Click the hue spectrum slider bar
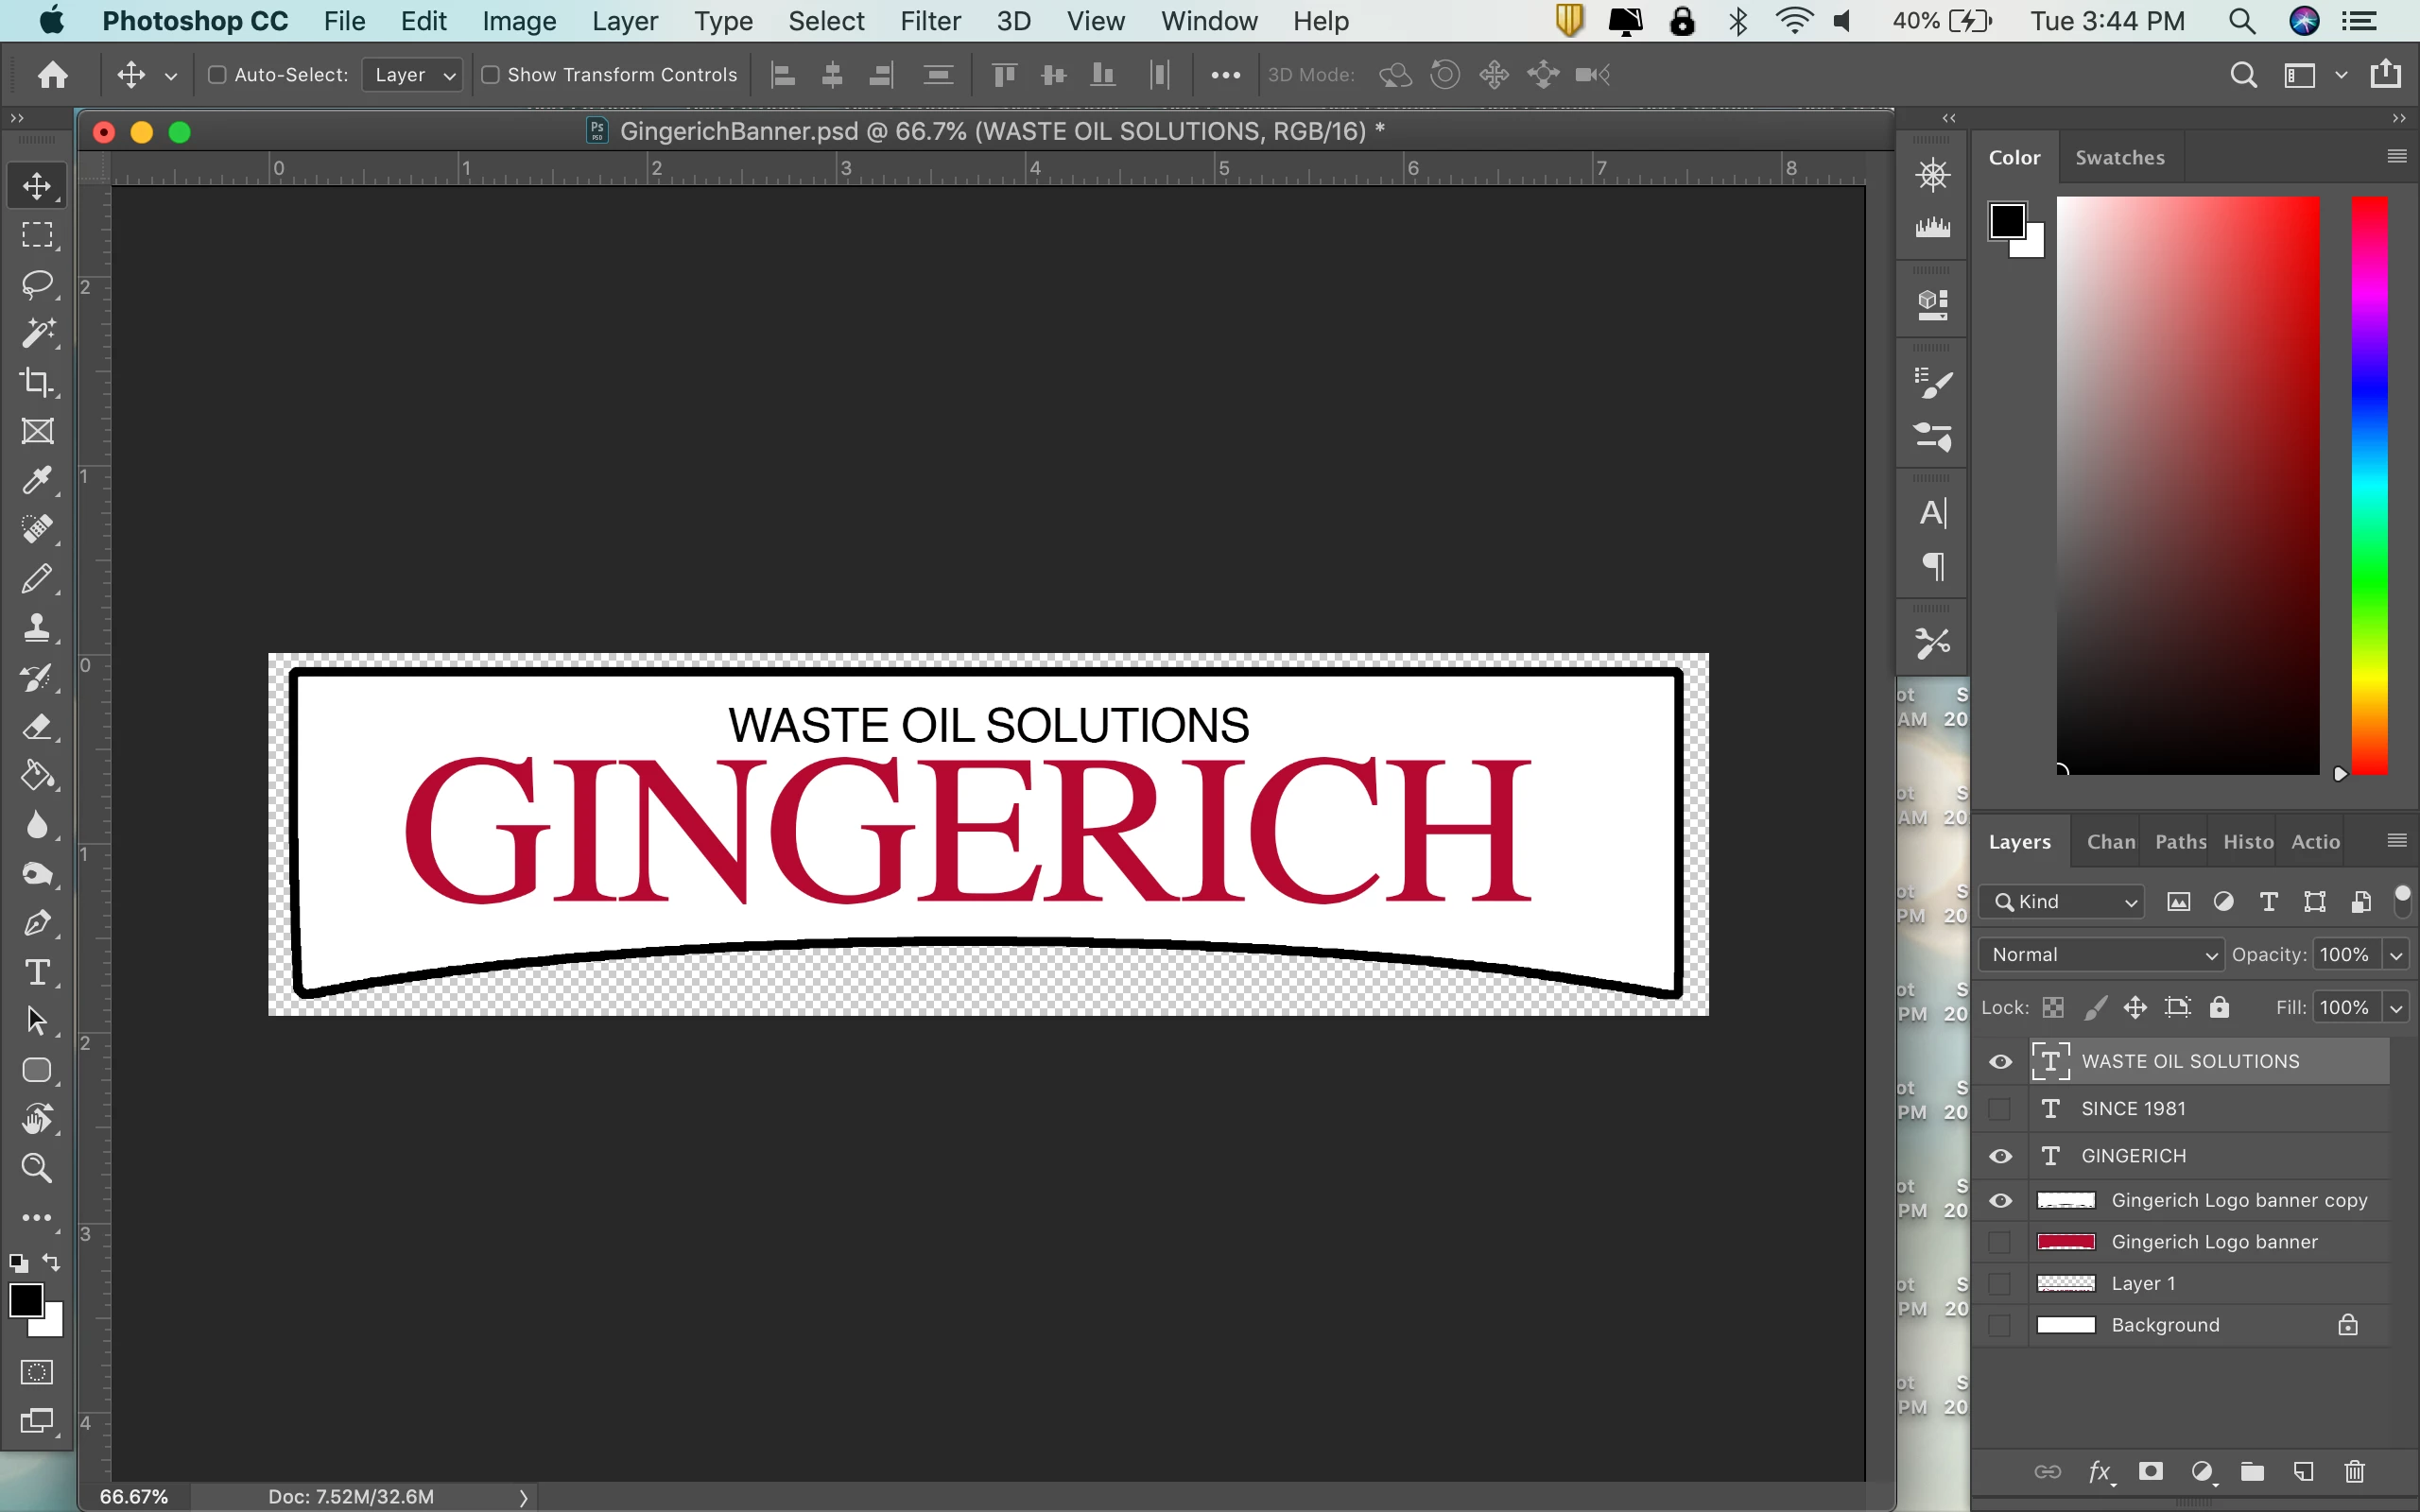This screenshot has height=1512, width=2420. pyautogui.click(x=2369, y=485)
